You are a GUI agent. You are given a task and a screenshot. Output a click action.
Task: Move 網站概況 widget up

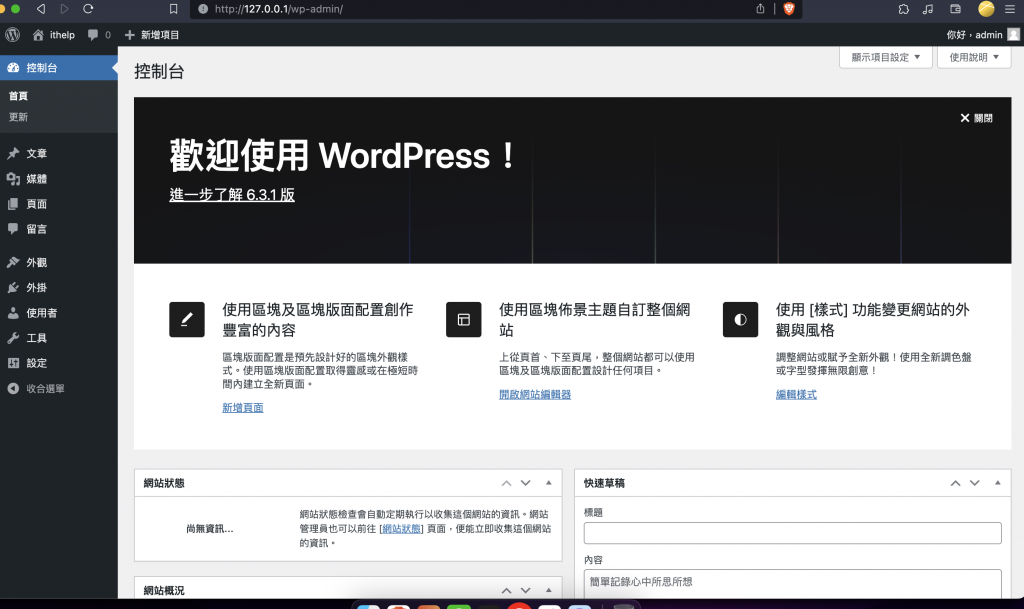click(506, 590)
